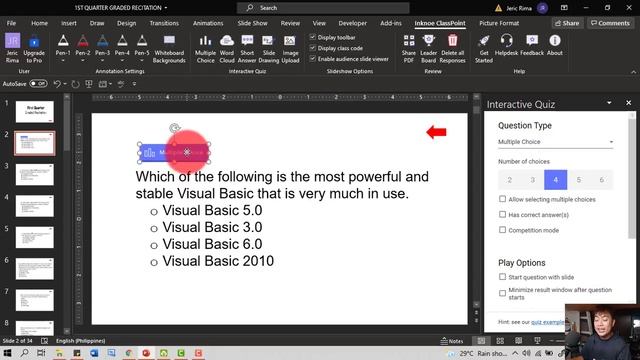Click the Share PDF icon
Image resolution: width=640 pixels, height=360 pixels.
coord(409,49)
